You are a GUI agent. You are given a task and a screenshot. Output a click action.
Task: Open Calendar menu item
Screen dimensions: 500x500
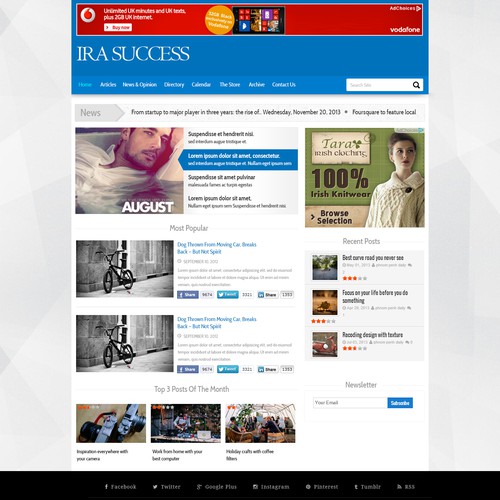click(x=201, y=85)
